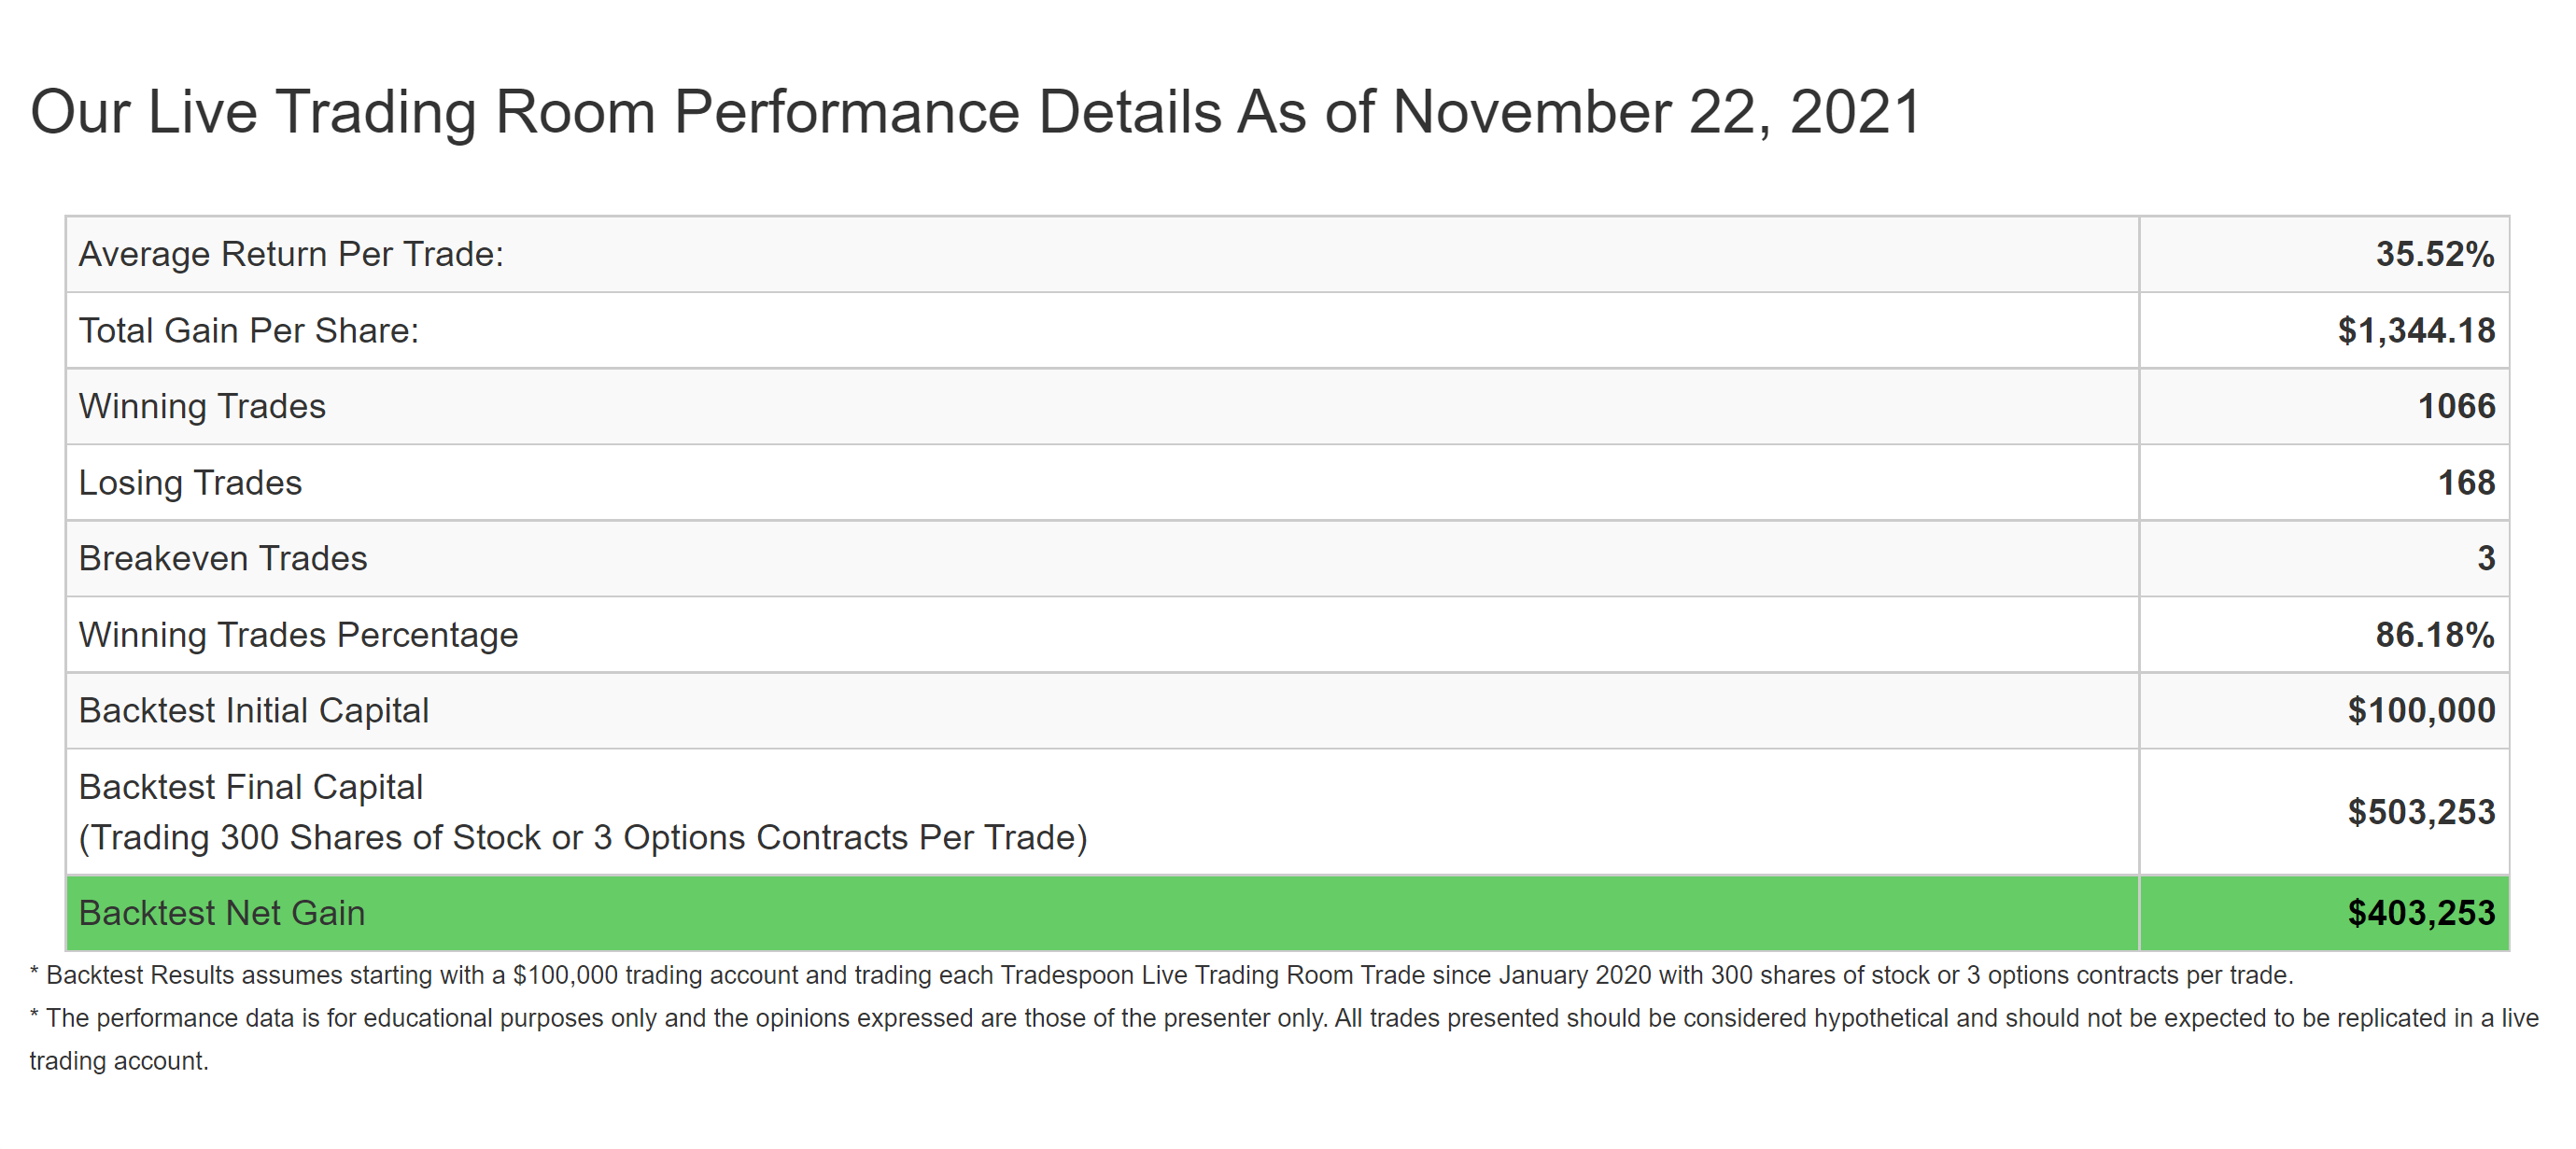The image size is (2576, 1149).
Task: Click the 35.52% average return value
Action: (x=2435, y=254)
